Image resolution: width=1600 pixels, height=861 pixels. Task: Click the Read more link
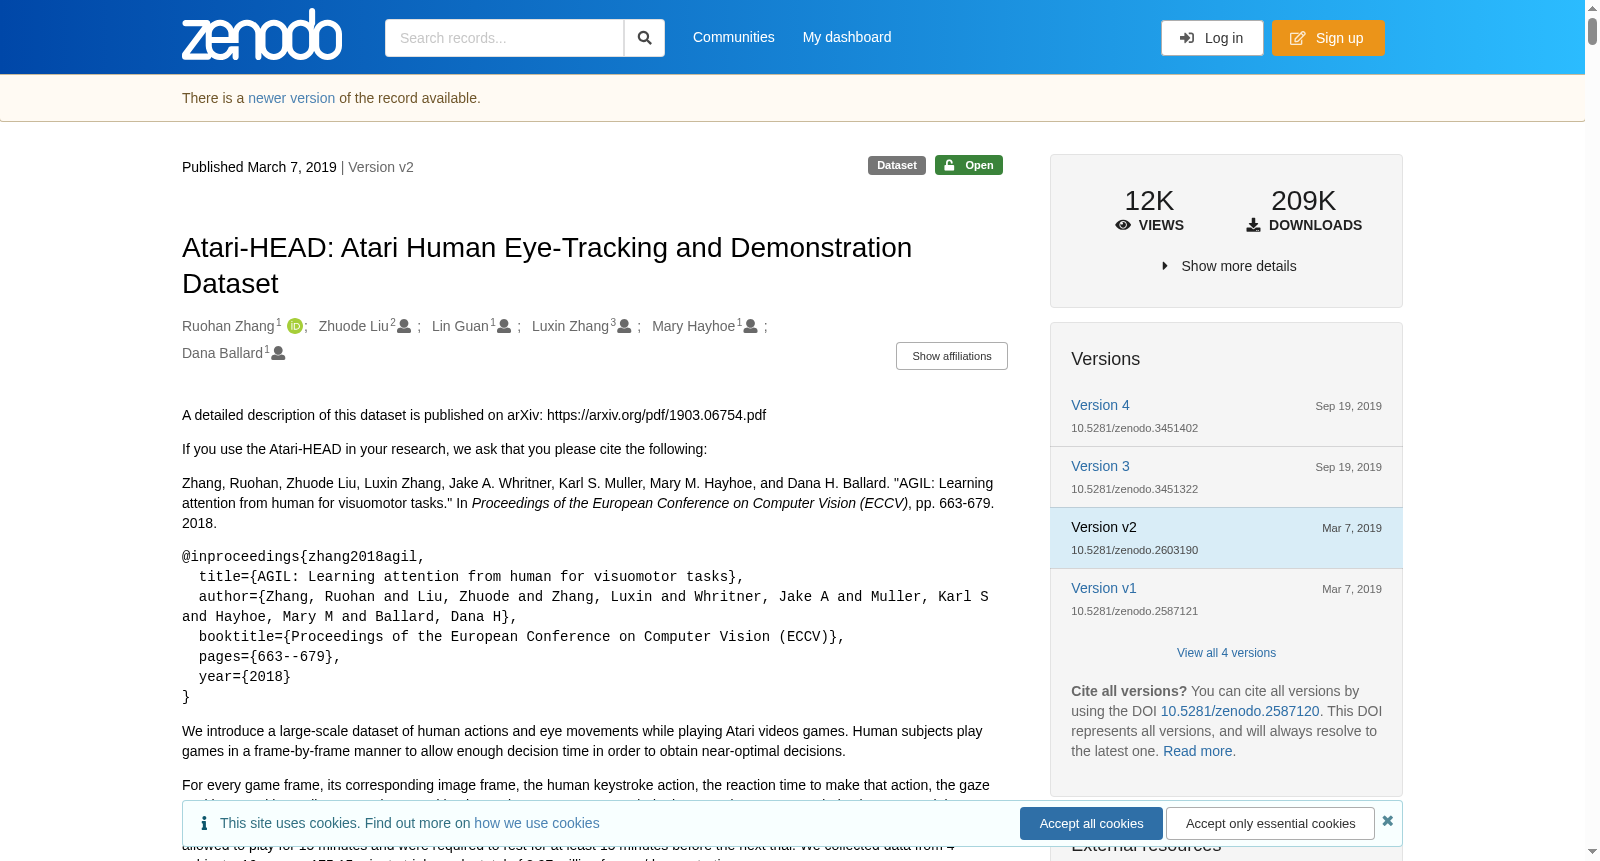(1198, 751)
